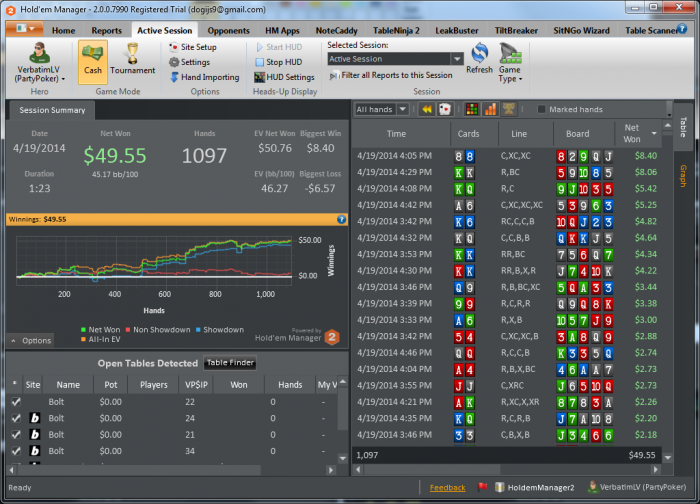Click the open tables scroll down arrow
Viewport: 700px width, 504px height.
click(x=342, y=458)
